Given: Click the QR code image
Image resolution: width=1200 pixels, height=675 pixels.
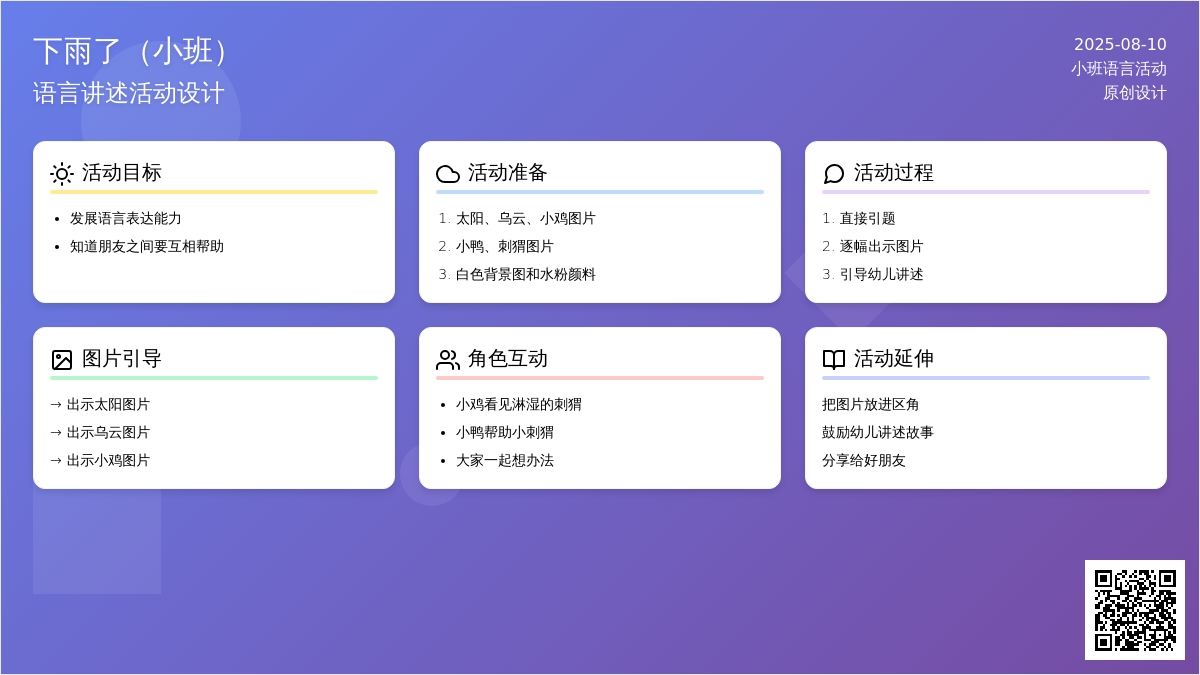Looking at the screenshot, I should point(1135,610).
